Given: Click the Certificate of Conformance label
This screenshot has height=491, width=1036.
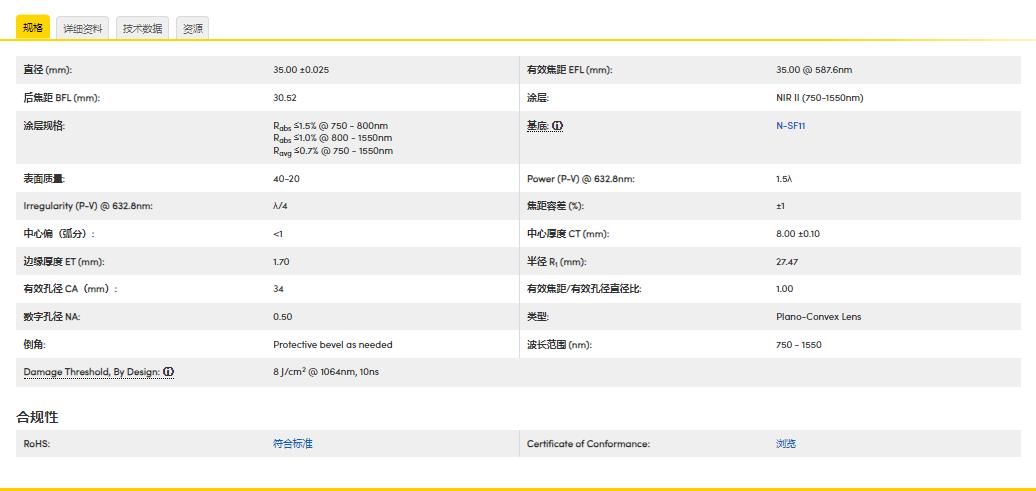Looking at the screenshot, I should coord(588,443).
